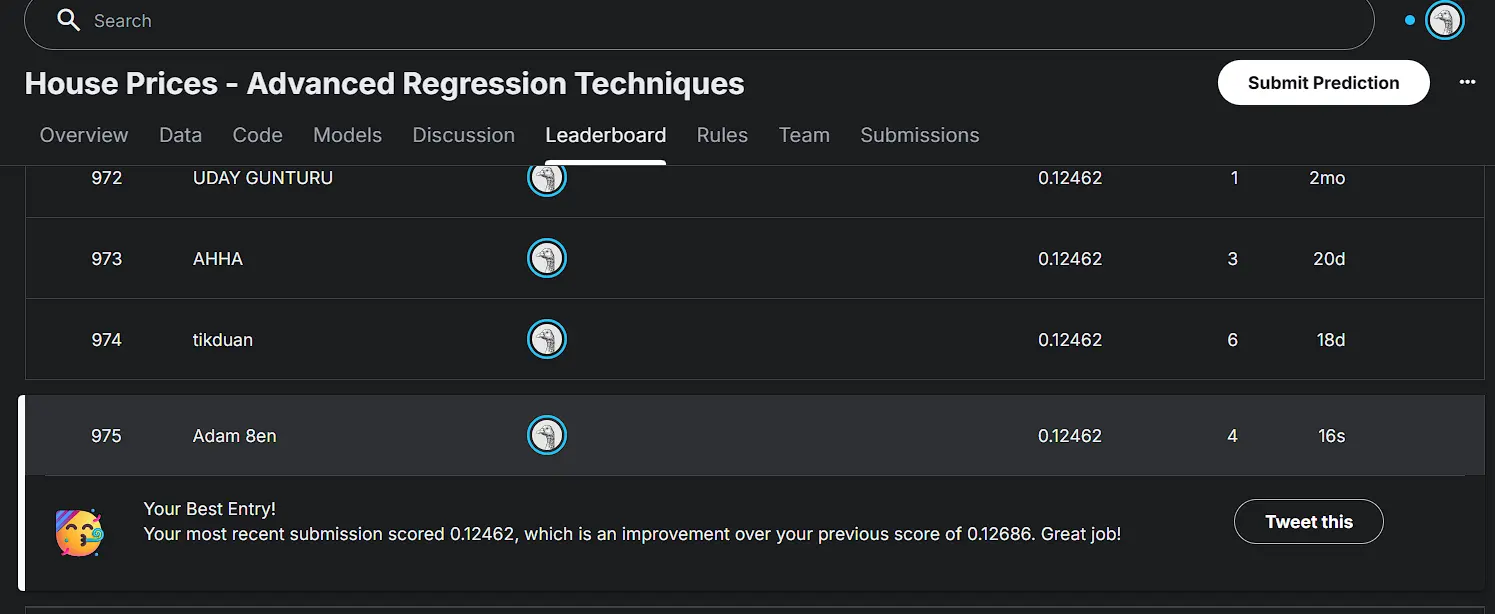Screen dimensions: 1495x614
Task: Open the tikduan leaderboard entry
Action: coord(222,340)
